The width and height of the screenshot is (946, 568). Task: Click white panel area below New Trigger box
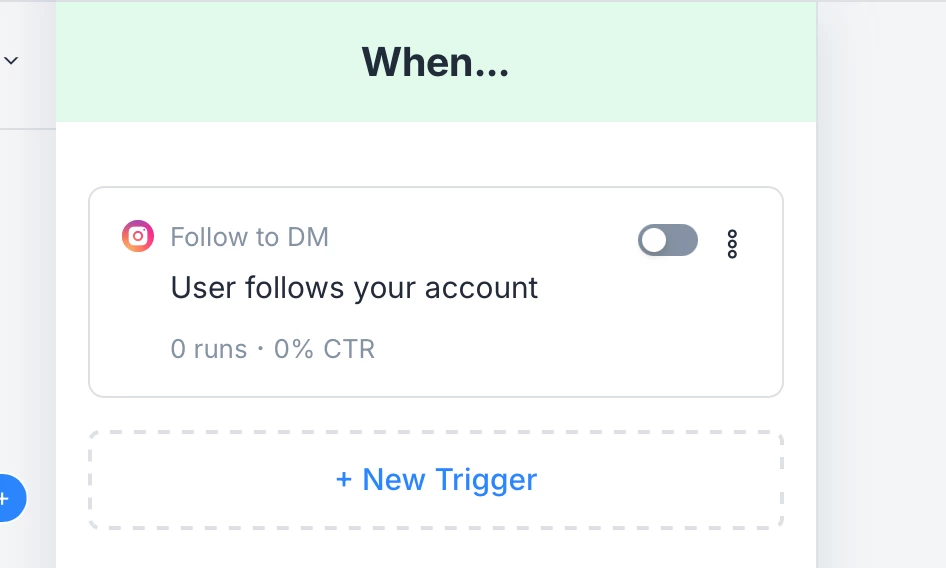[436, 550]
